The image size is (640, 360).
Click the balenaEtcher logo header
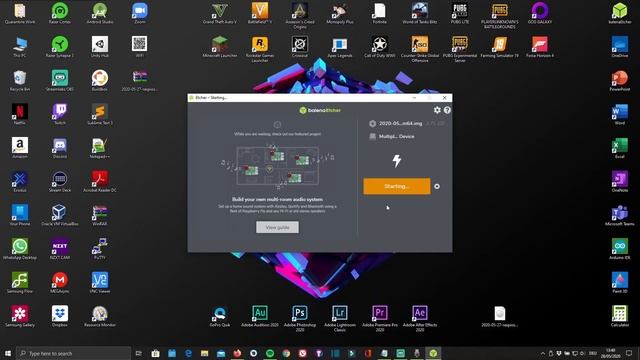(320, 110)
